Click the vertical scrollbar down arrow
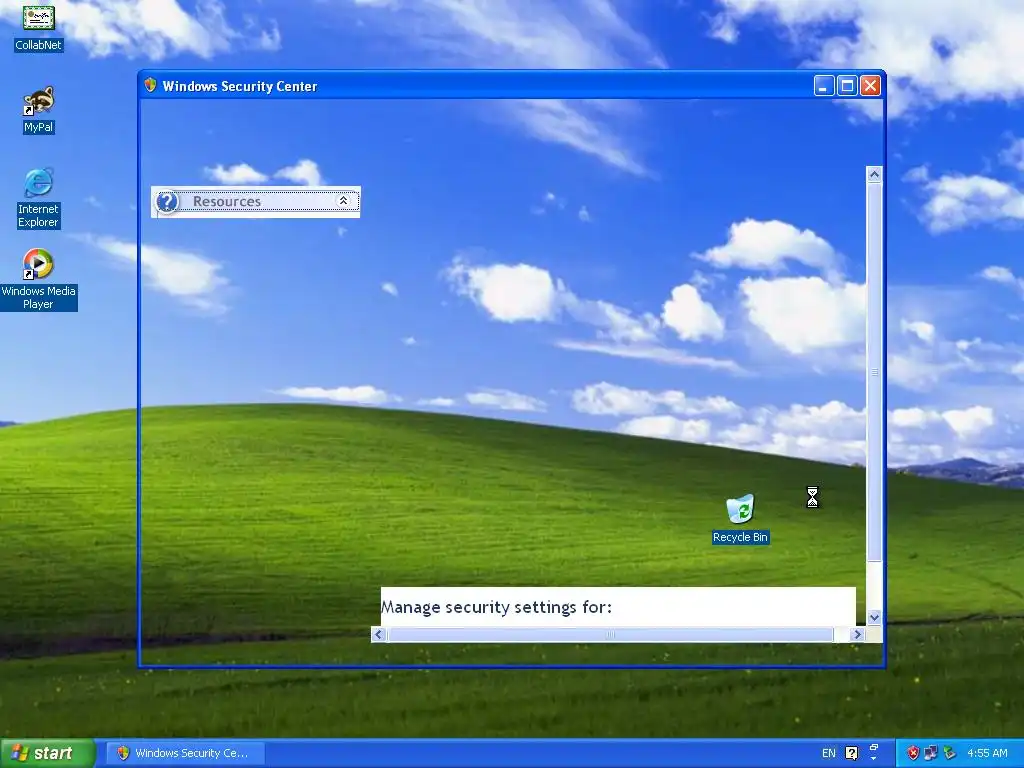The height and width of the screenshot is (768, 1024). (x=874, y=617)
